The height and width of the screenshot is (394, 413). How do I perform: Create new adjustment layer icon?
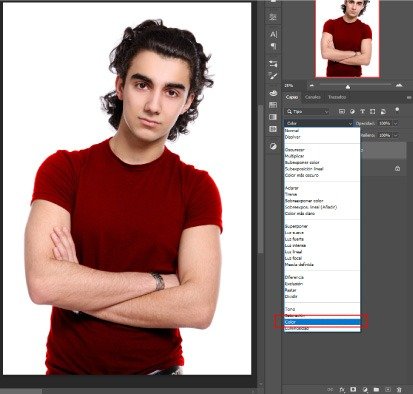[x=365, y=389]
